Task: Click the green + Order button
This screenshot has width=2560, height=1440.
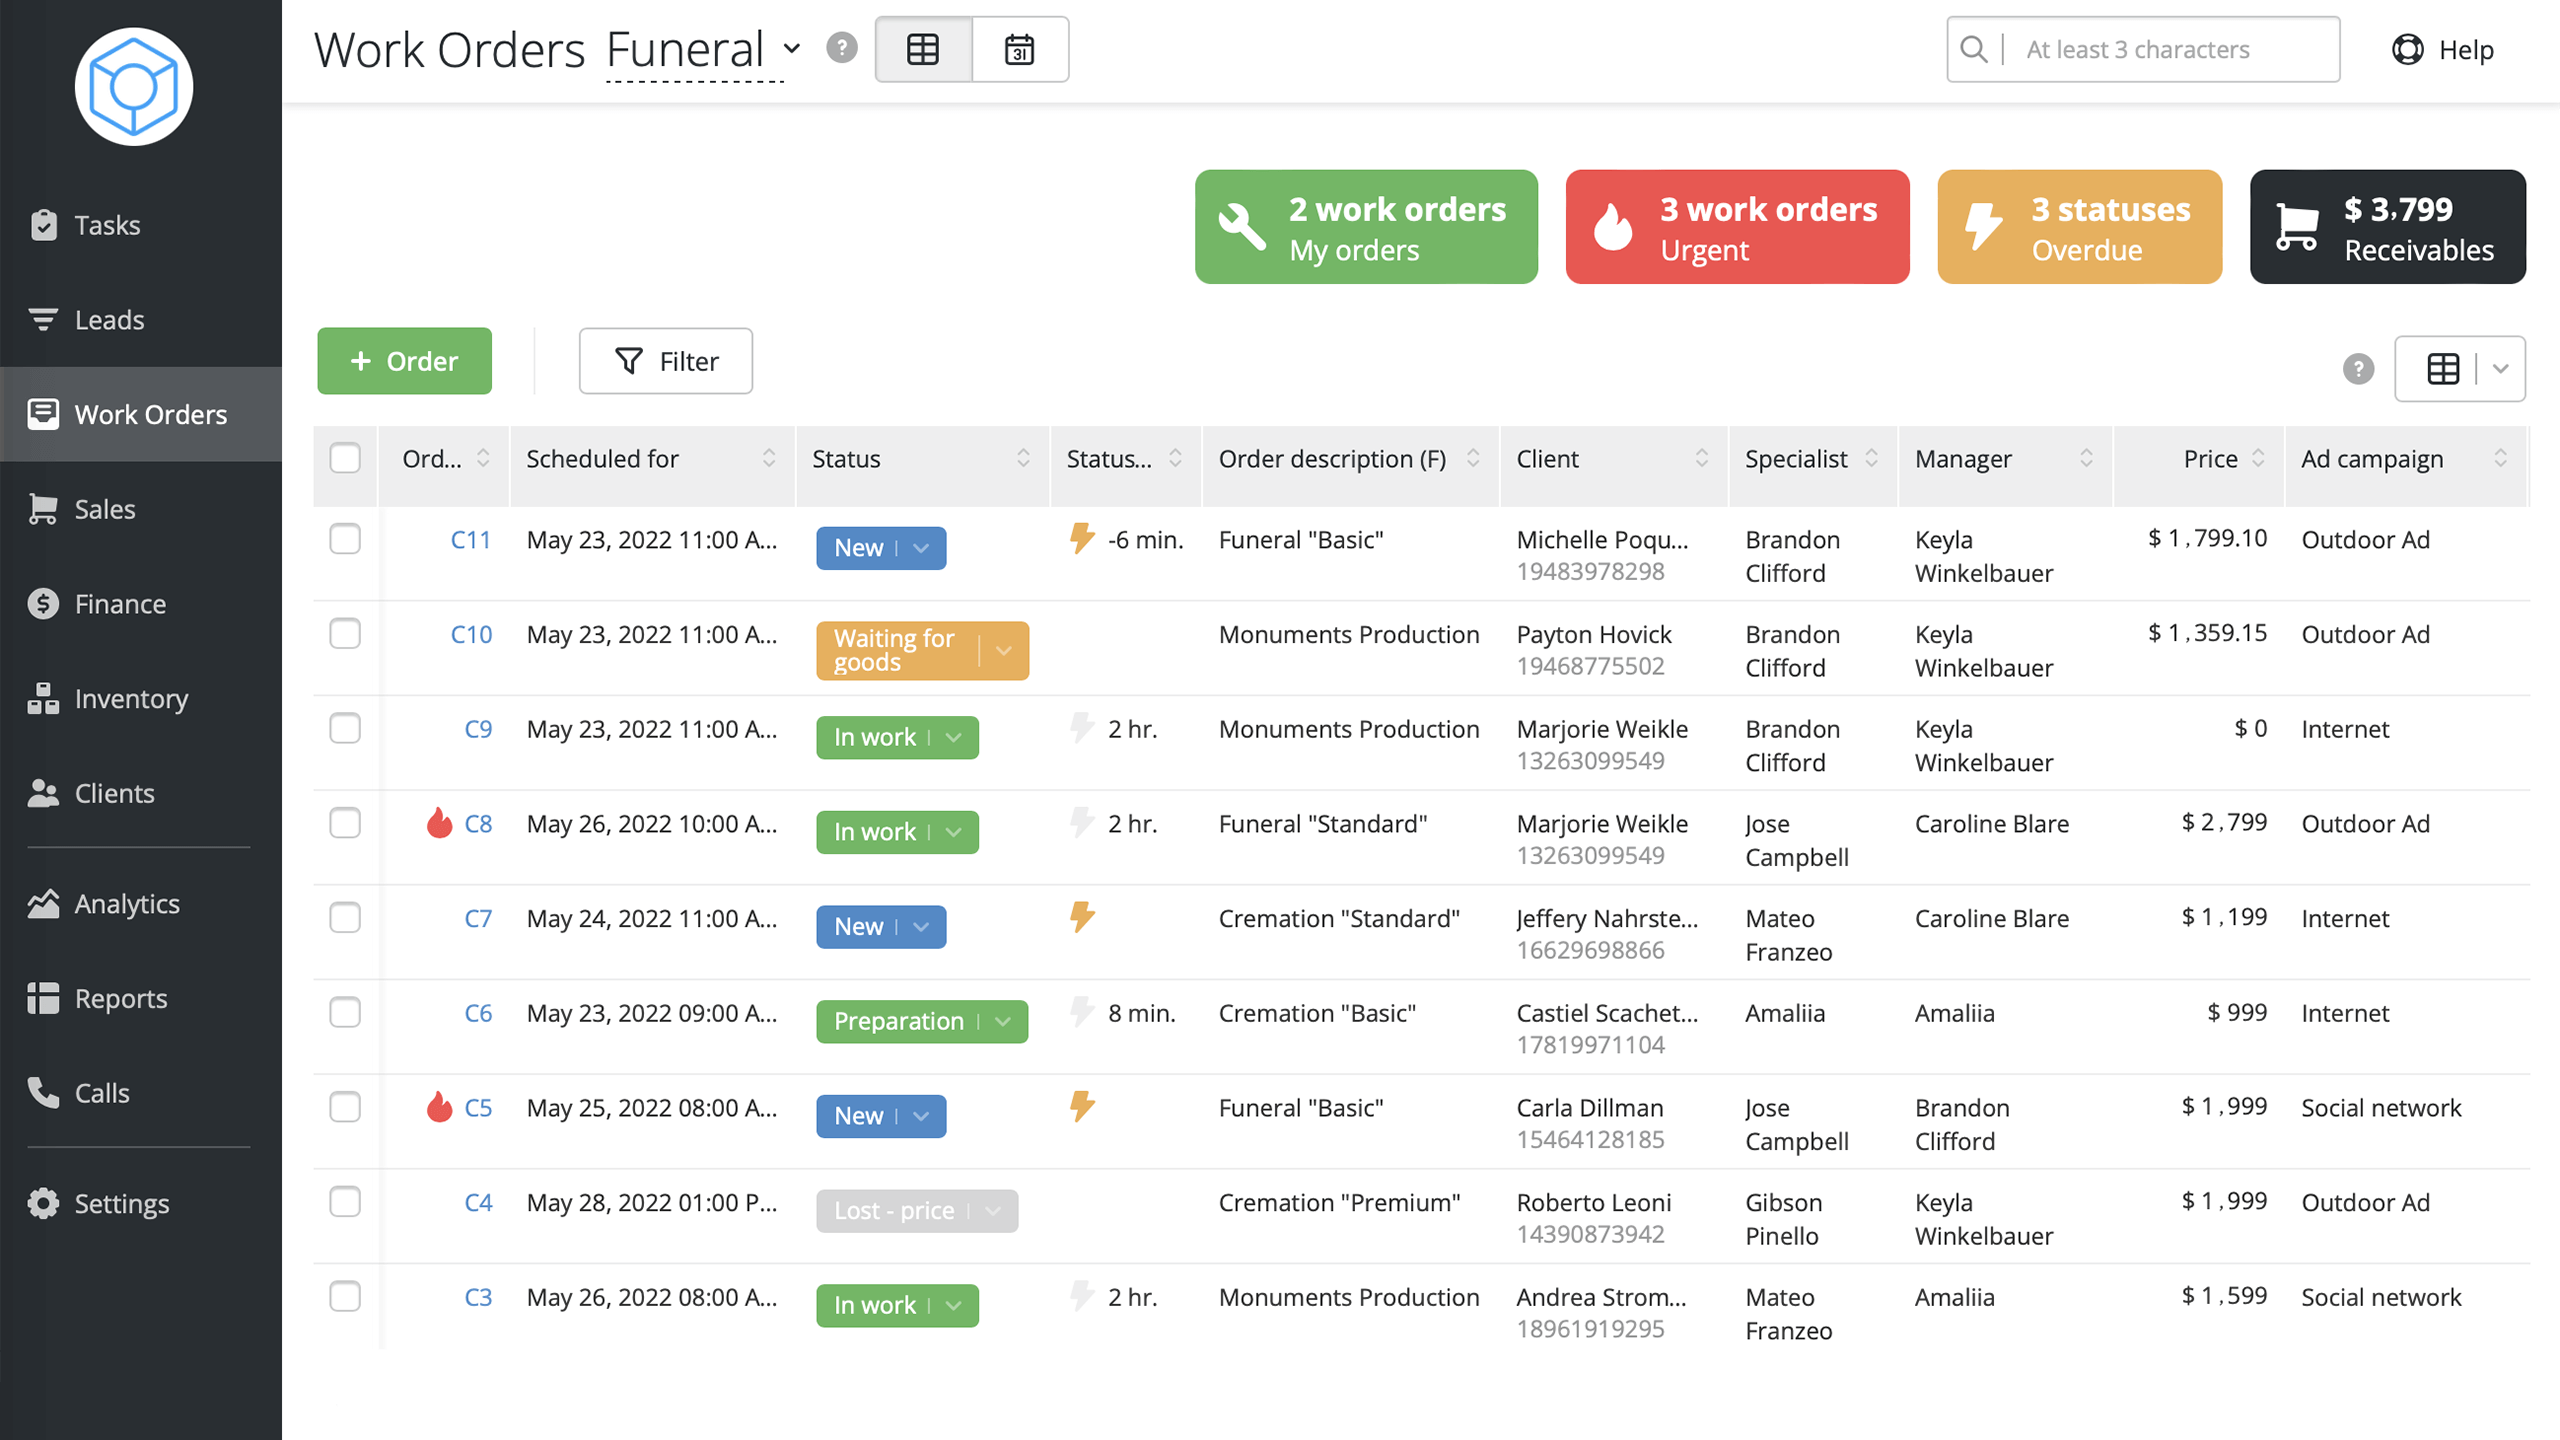Action: pyautogui.click(x=404, y=361)
